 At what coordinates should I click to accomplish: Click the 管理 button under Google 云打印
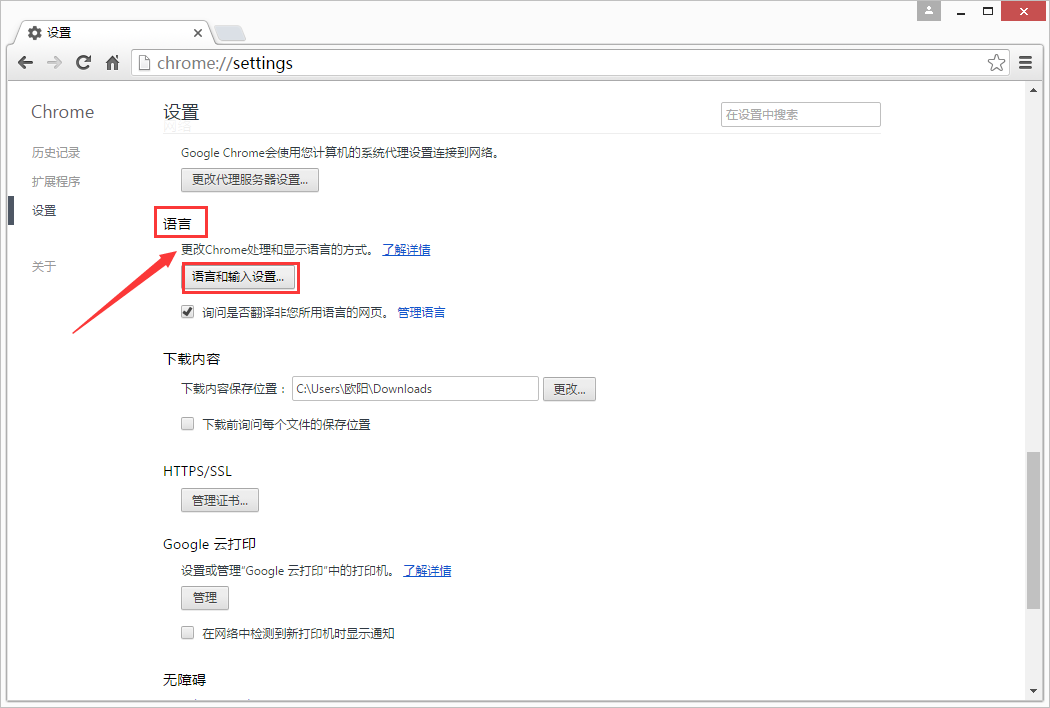(205, 597)
